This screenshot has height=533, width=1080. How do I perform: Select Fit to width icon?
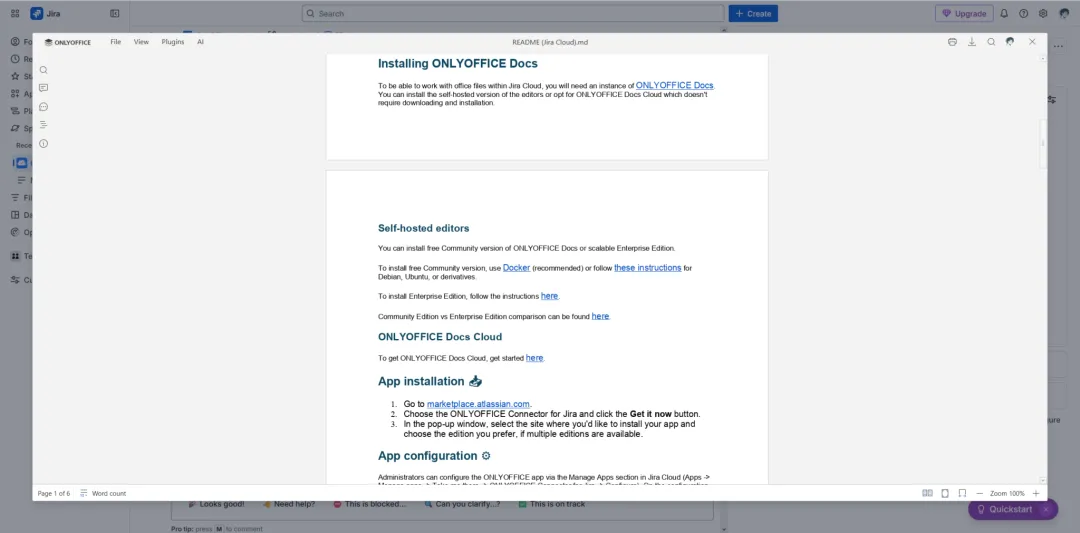tap(962, 493)
